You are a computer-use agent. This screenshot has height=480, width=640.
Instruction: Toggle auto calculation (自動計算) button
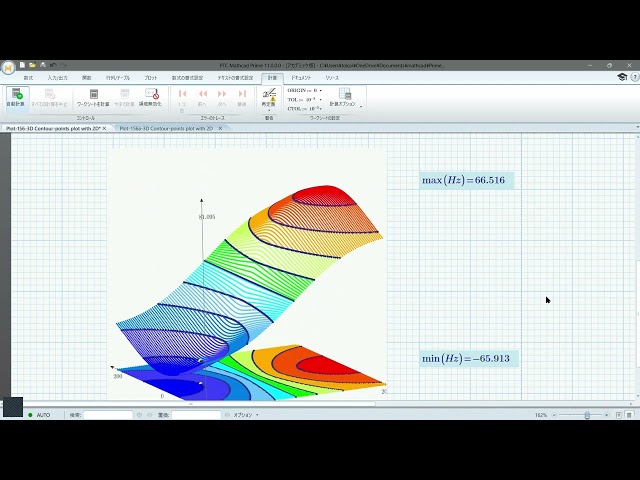tap(16, 98)
